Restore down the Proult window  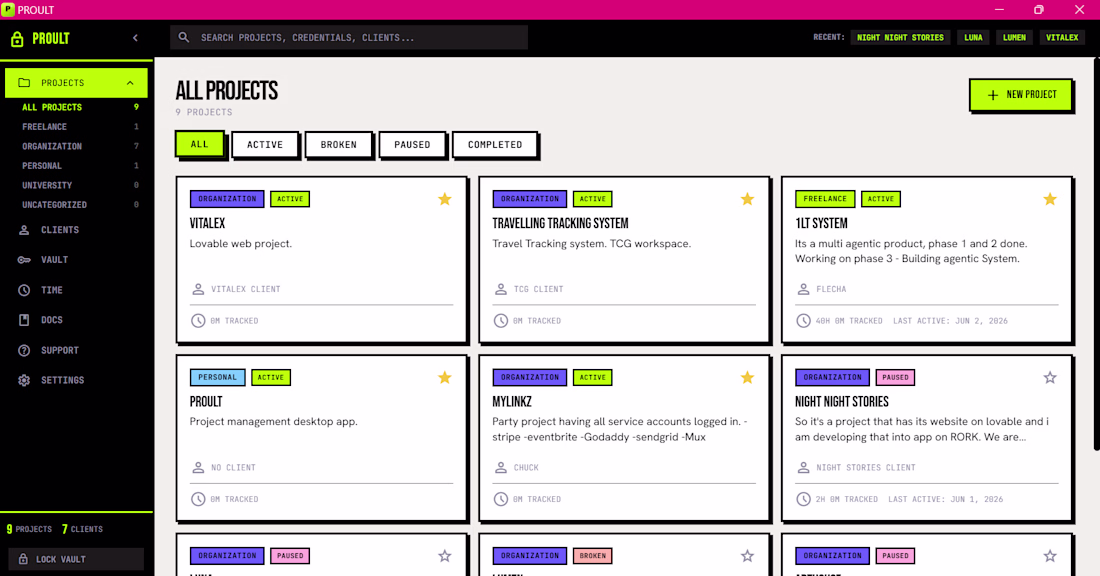[1038, 10]
